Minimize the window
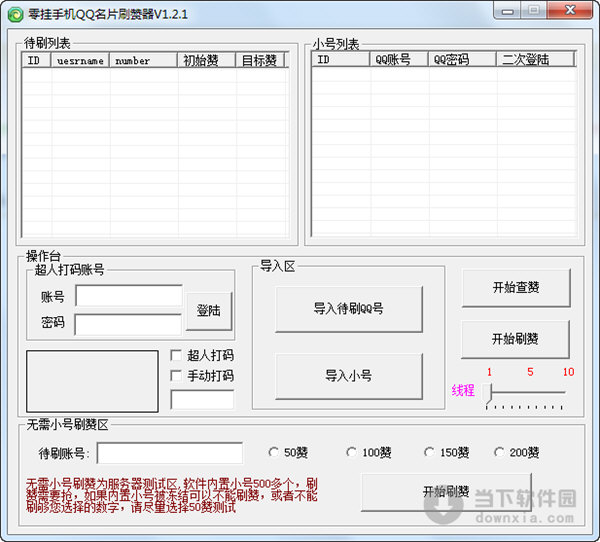Viewport: 600px width, 542px height. pyautogui.click(x=507, y=11)
